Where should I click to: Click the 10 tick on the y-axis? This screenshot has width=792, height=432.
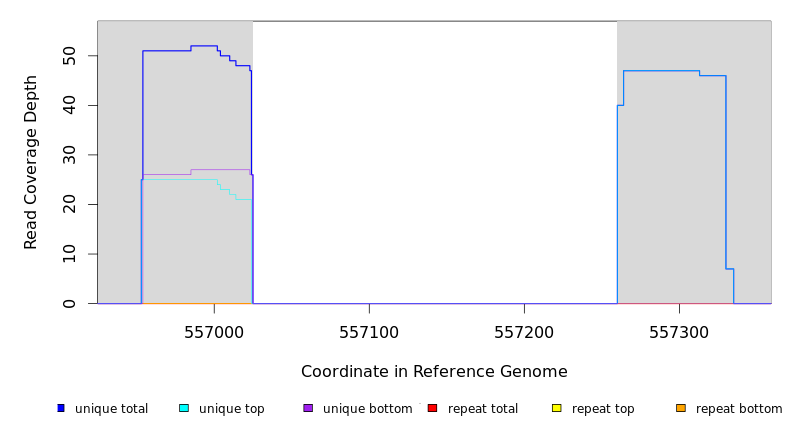click(70, 254)
